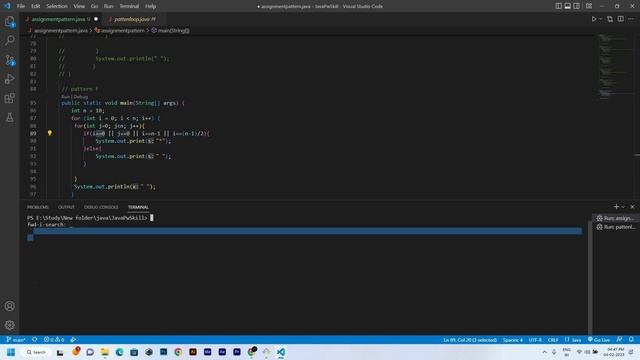This screenshot has width=640, height=360.
Task: Click assignmentpattern.java breadcrumb file segment
Action: coord(60,31)
